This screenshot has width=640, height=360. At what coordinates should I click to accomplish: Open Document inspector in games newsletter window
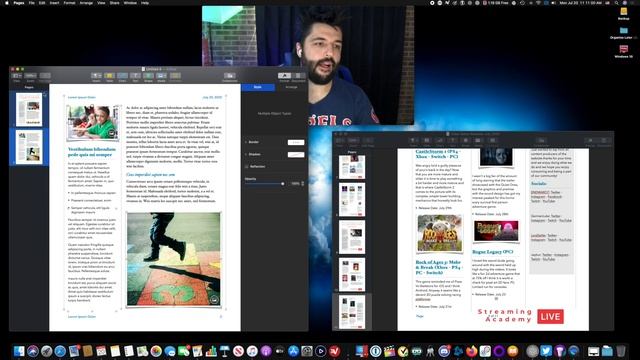tap(604, 140)
